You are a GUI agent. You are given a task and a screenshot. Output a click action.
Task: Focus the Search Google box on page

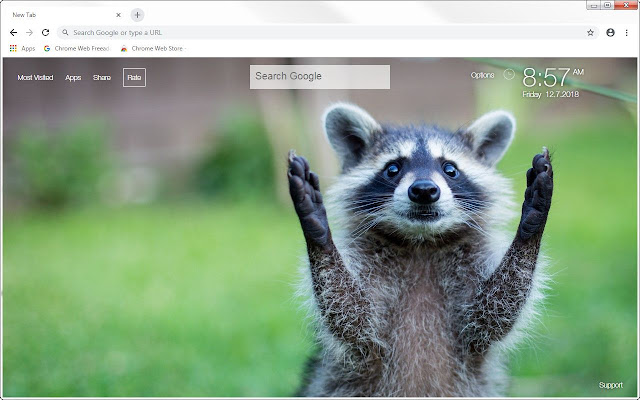[x=320, y=77]
